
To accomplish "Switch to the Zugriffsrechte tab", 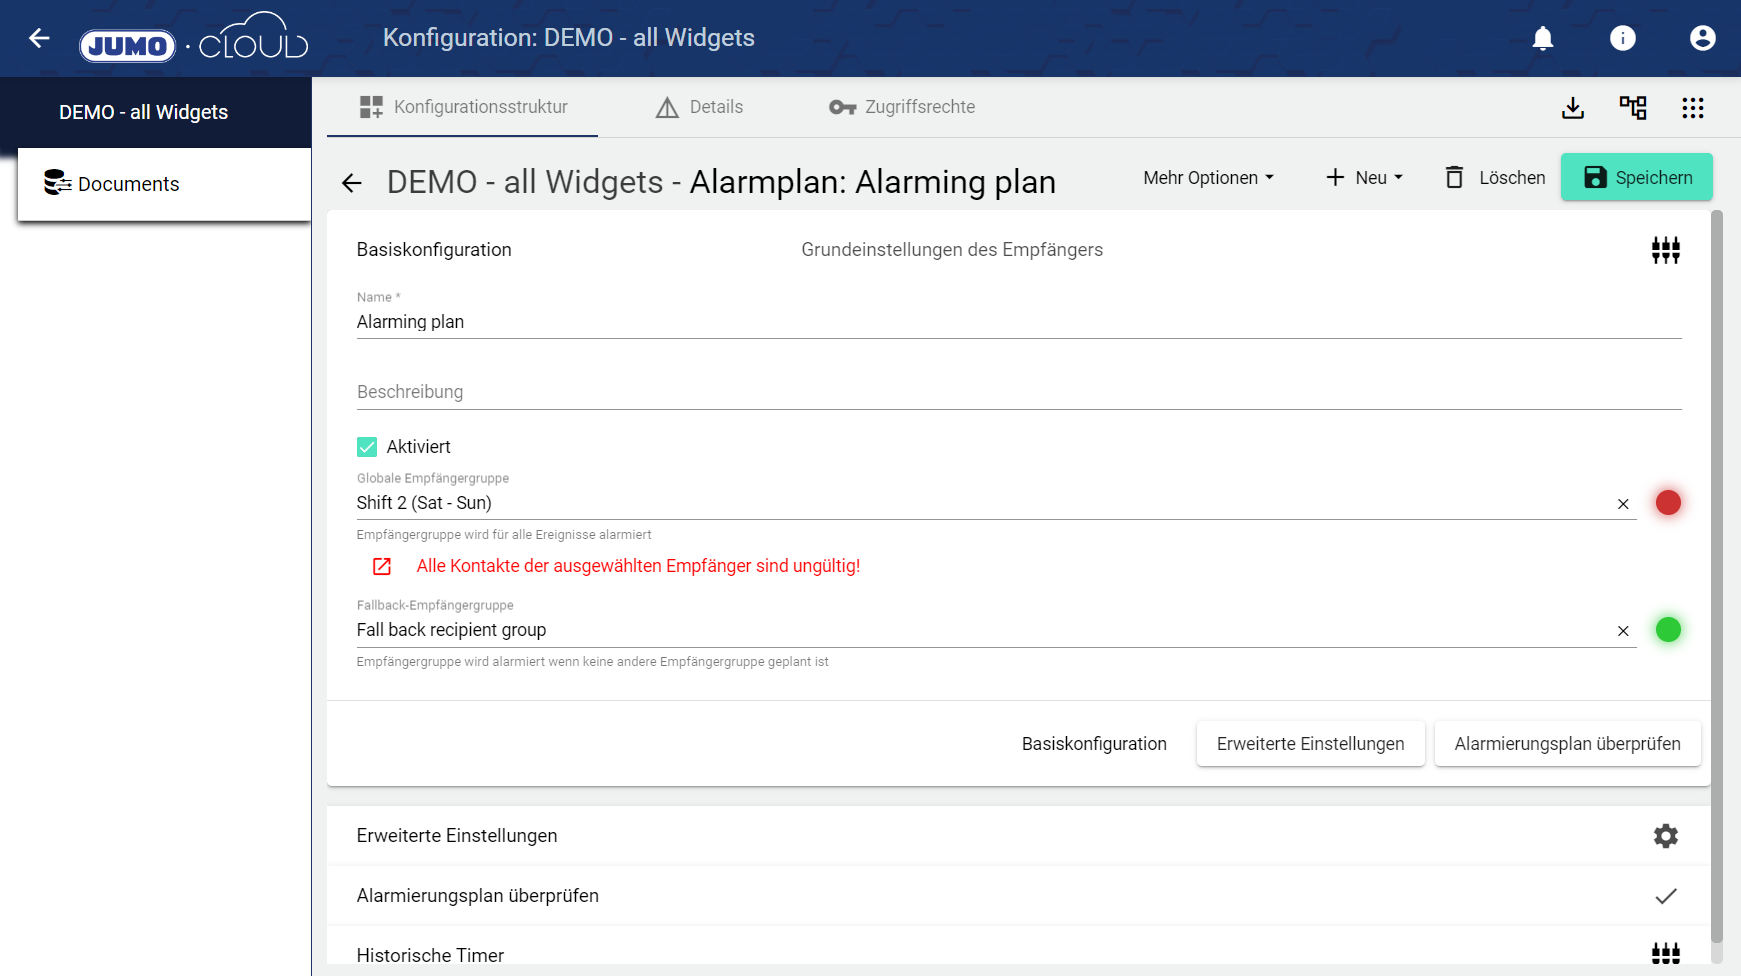I will coord(902,108).
